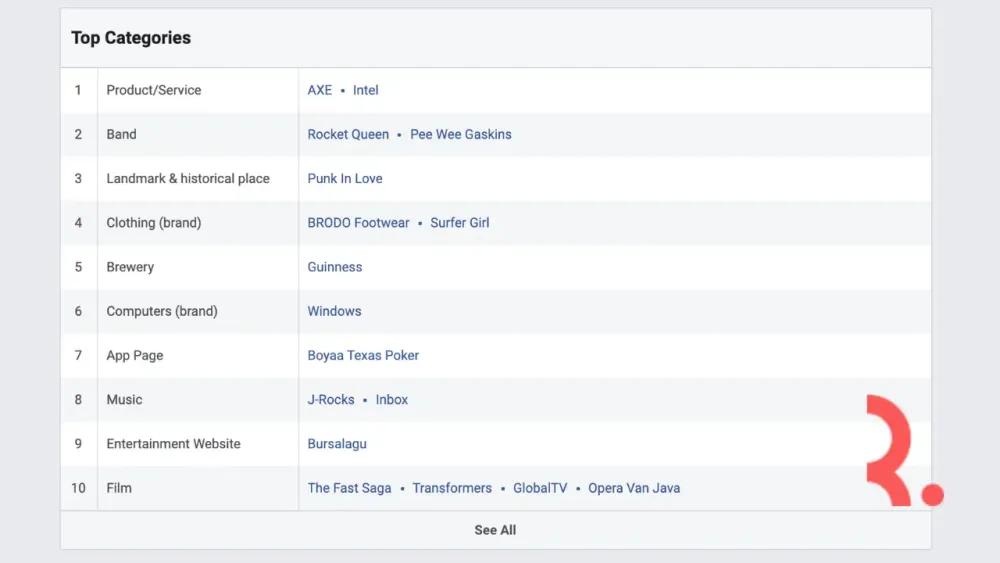Open the Transformers film link

452,488
